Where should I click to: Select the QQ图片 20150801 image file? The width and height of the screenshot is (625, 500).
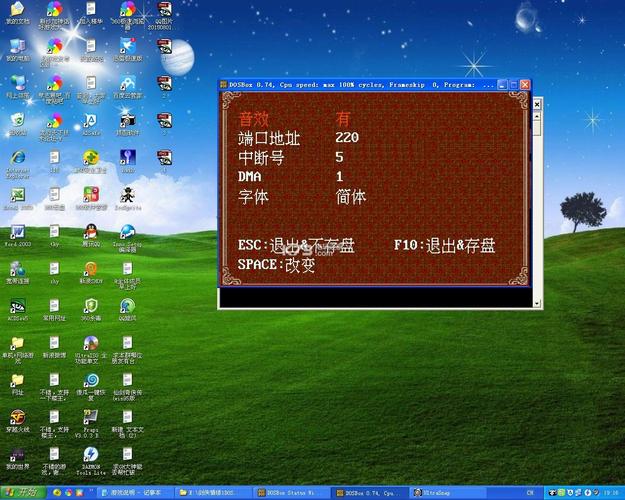tap(163, 16)
